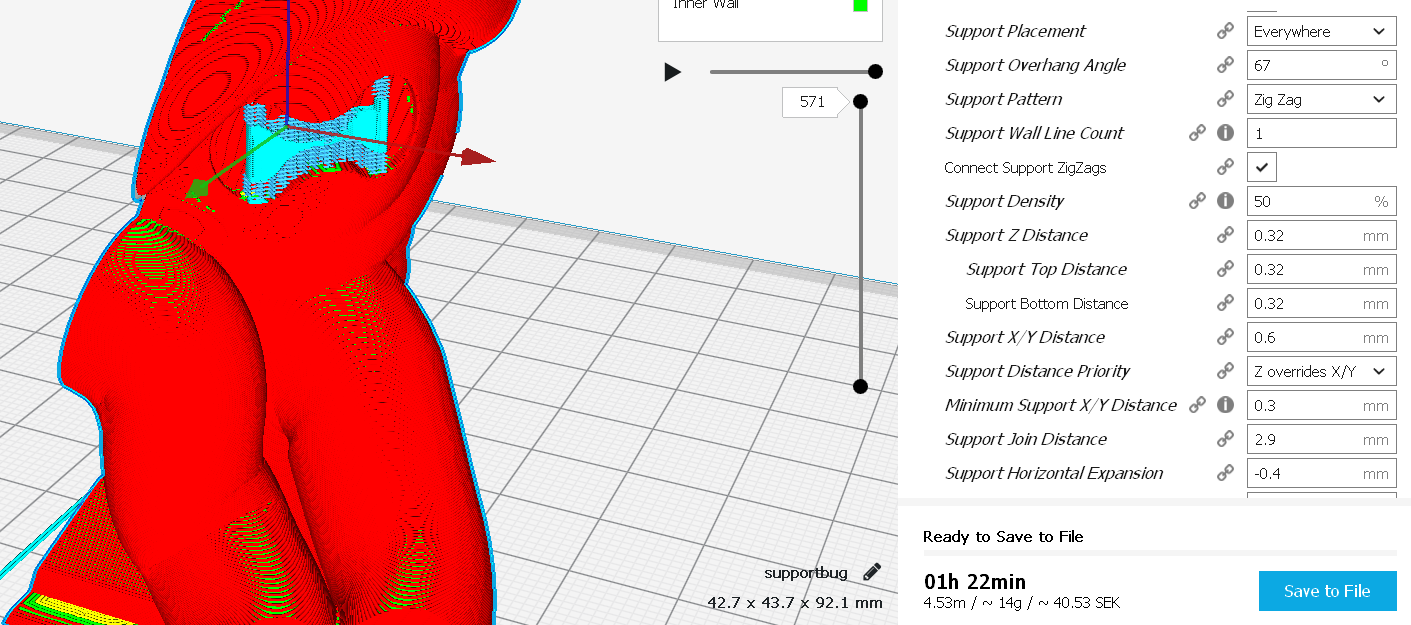Click the Support Wall Line Count field

coord(1321,133)
